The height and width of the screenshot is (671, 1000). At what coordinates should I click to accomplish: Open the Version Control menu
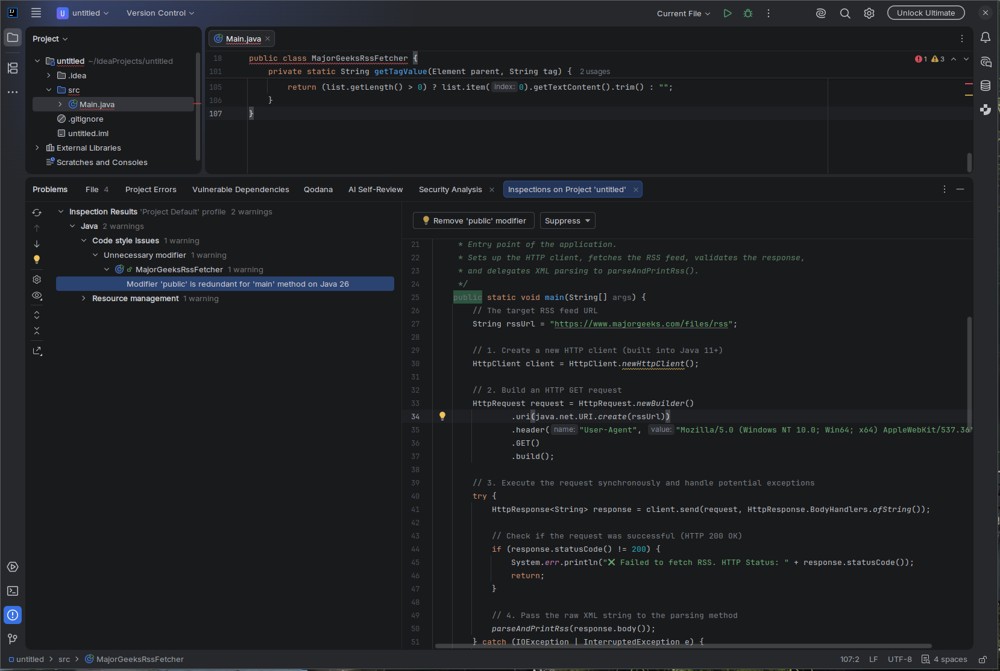coord(160,13)
